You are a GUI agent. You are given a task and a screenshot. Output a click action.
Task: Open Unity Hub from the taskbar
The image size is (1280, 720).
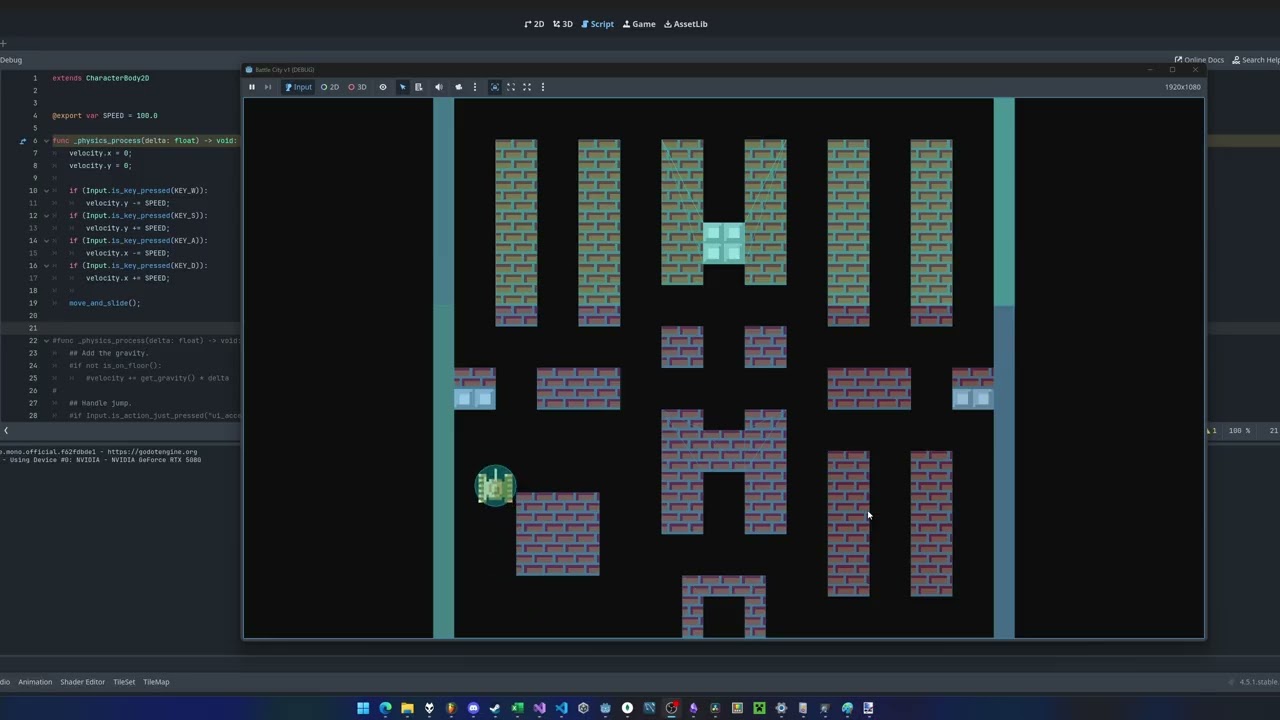click(583, 708)
